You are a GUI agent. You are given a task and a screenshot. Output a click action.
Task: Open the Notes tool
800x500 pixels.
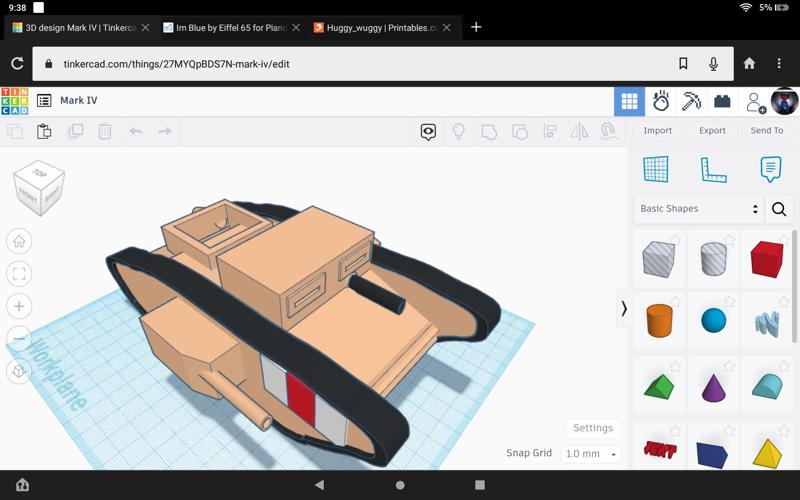770,169
